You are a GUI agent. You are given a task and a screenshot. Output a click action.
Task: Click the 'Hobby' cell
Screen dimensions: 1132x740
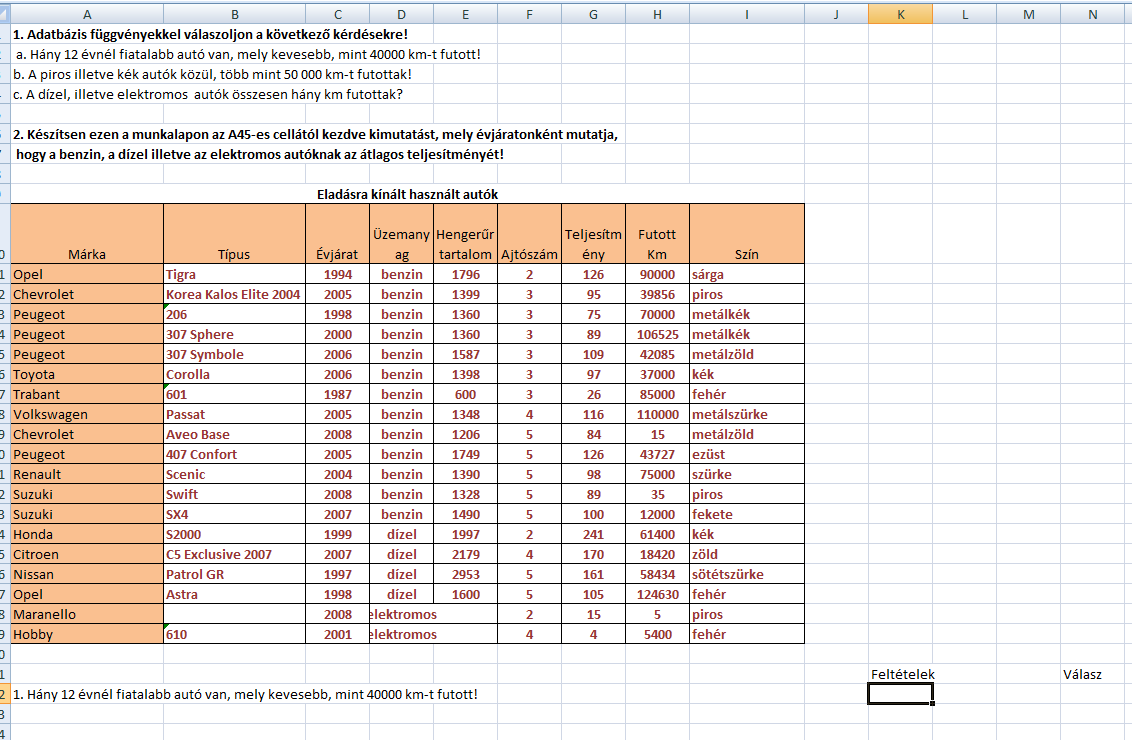point(87,635)
